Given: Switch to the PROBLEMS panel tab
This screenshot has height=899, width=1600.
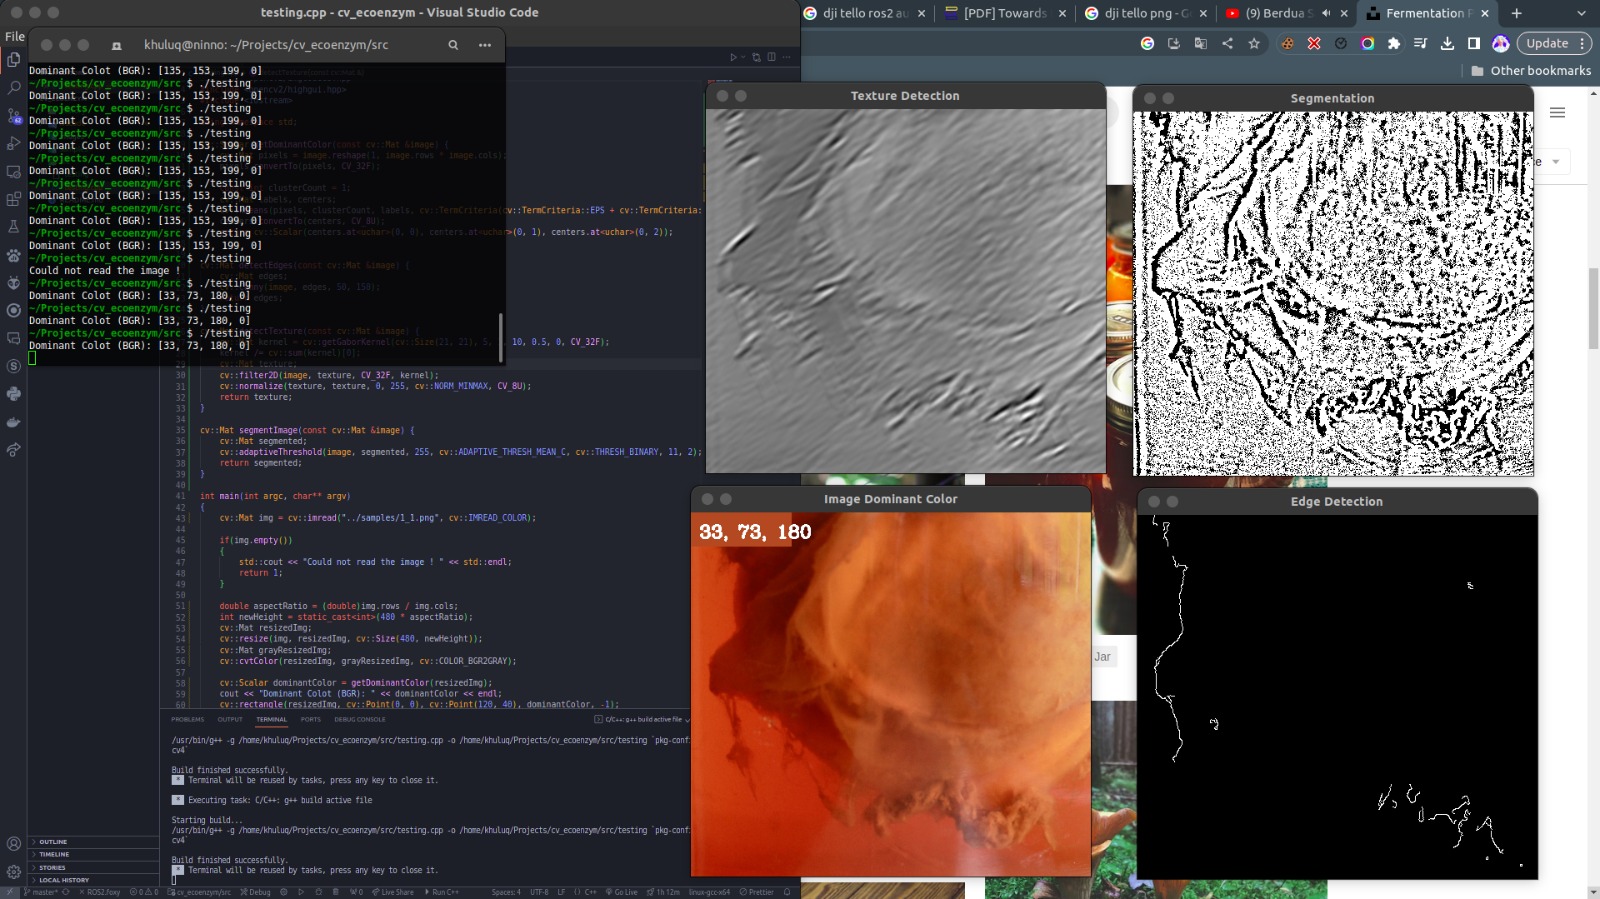Looking at the screenshot, I should tap(187, 719).
